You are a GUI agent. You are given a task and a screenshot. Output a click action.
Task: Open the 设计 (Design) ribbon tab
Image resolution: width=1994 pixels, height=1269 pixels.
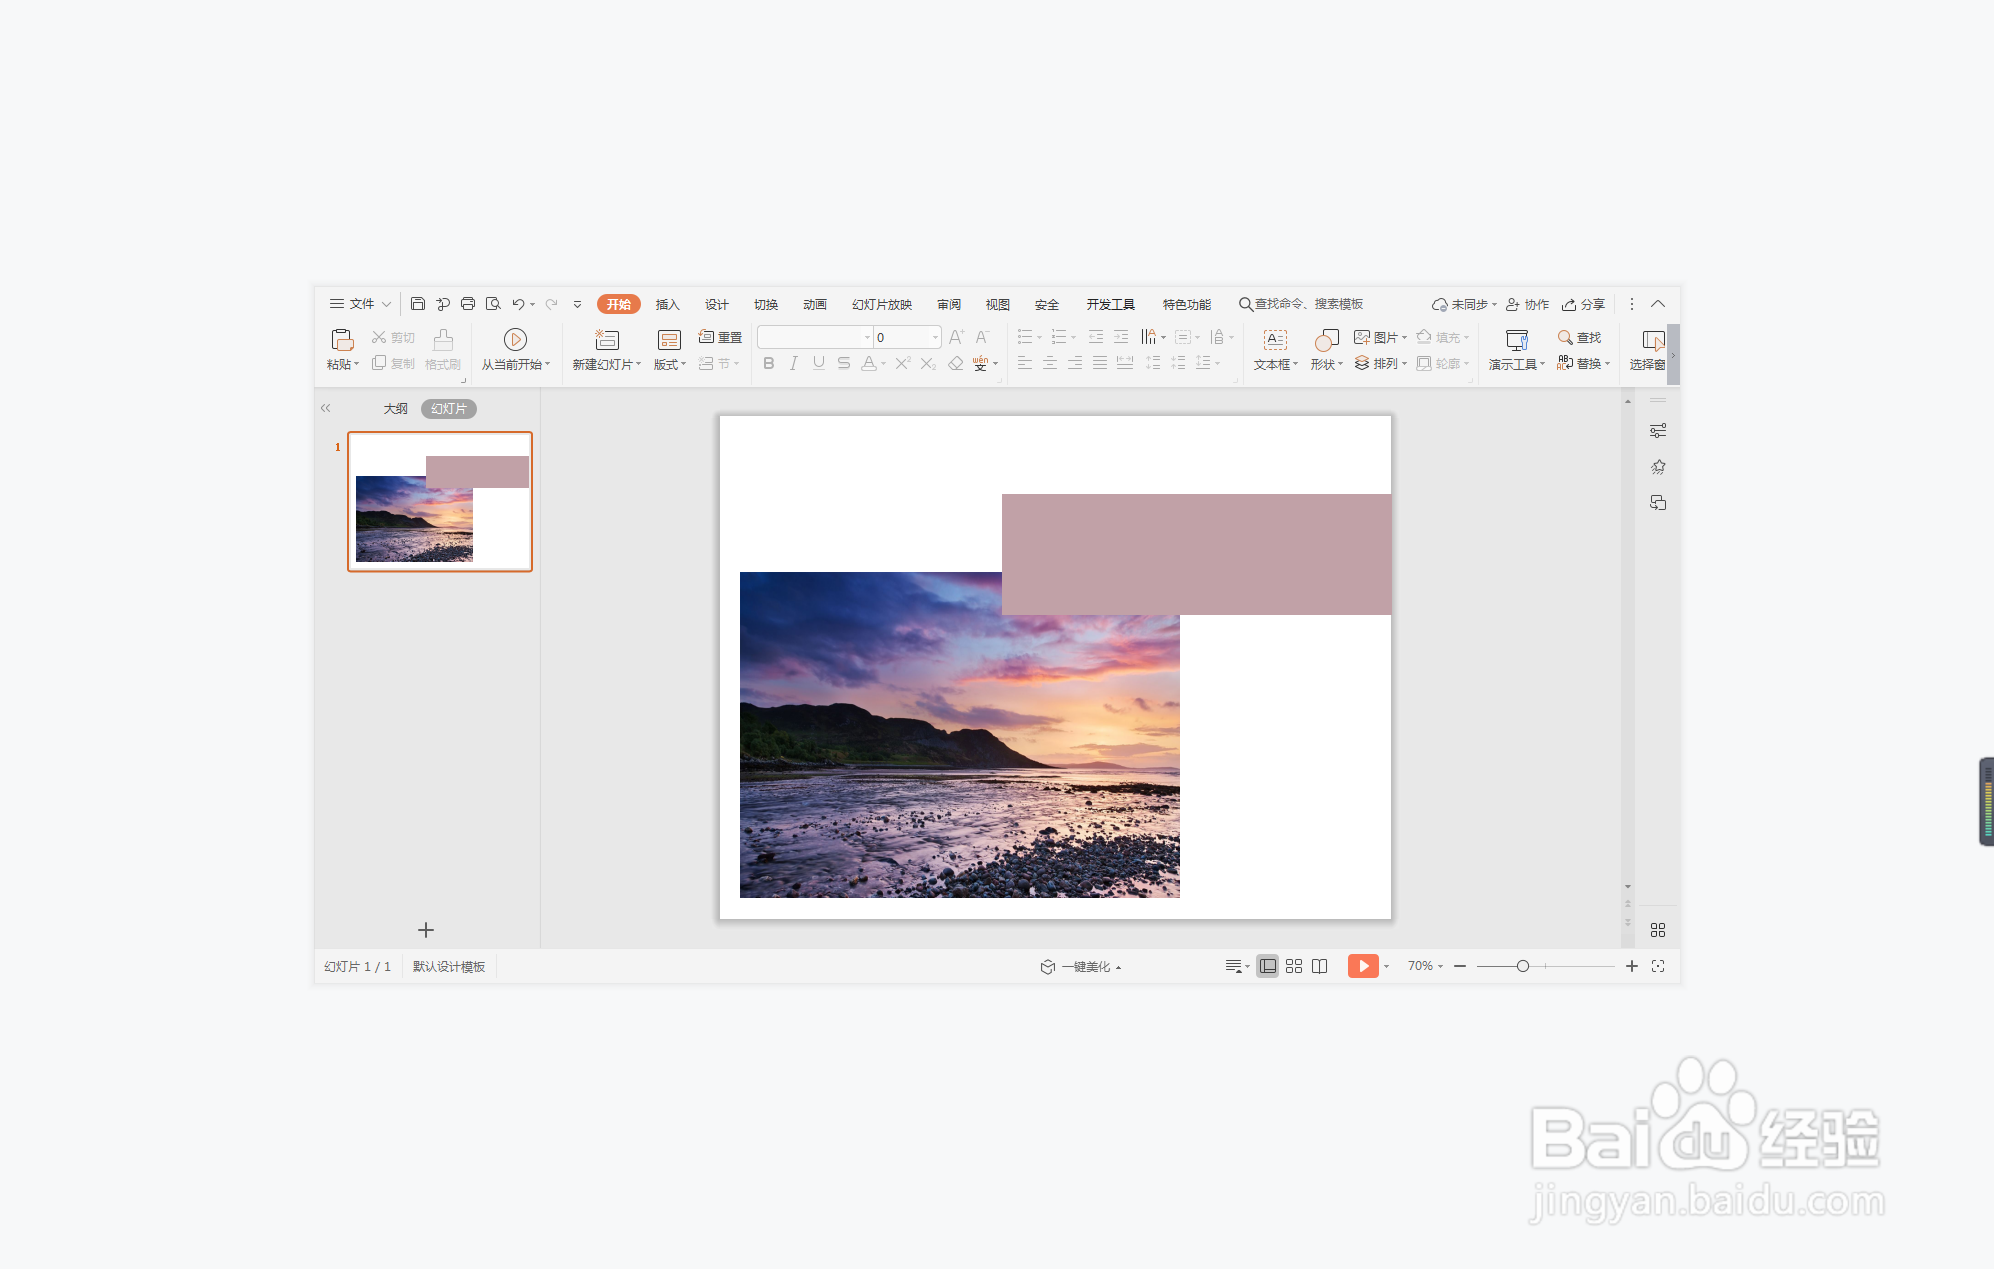(x=716, y=304)
